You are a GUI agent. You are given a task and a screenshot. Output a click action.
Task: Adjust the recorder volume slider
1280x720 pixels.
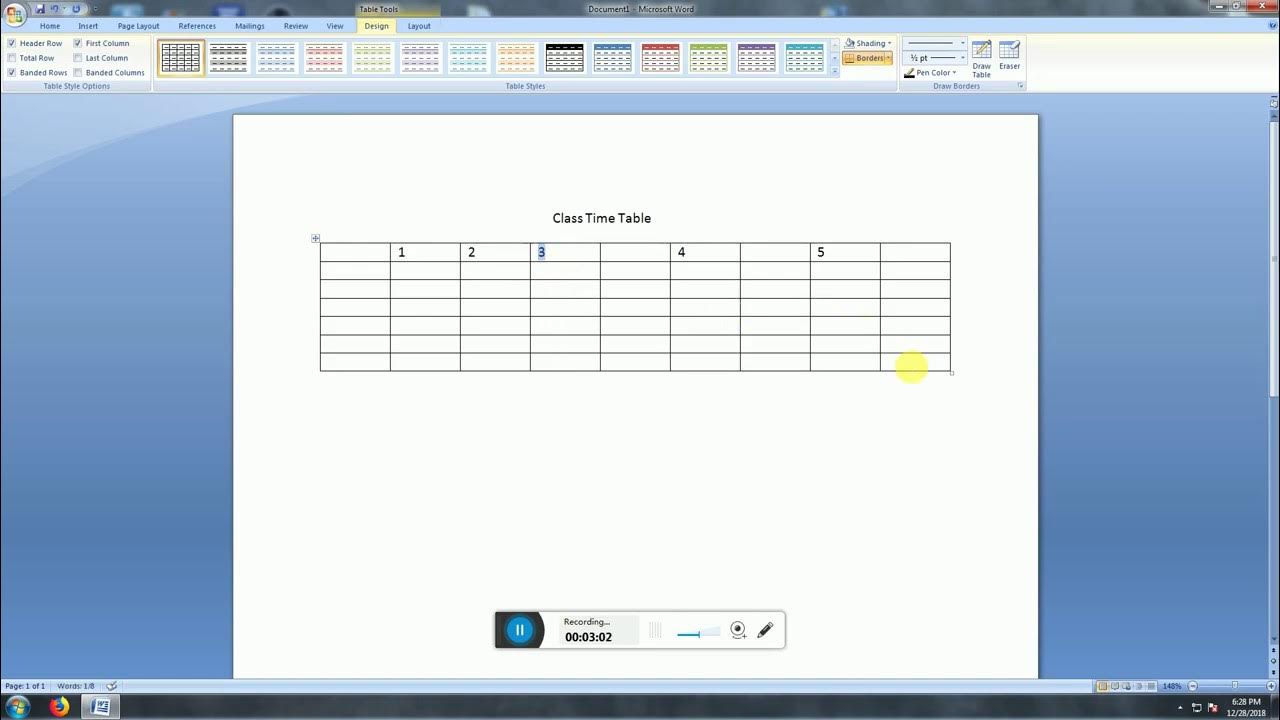[x=698, y=632]
